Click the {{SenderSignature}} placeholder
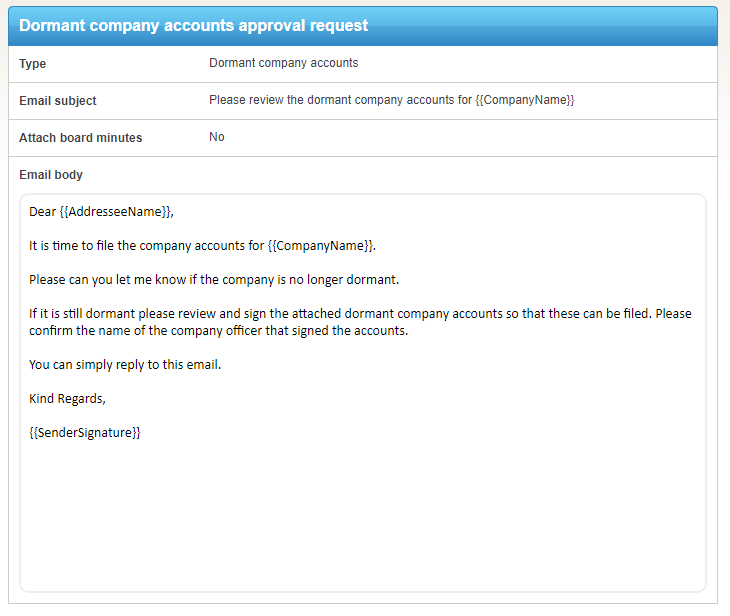730x616 pixels. coord(85,433)
